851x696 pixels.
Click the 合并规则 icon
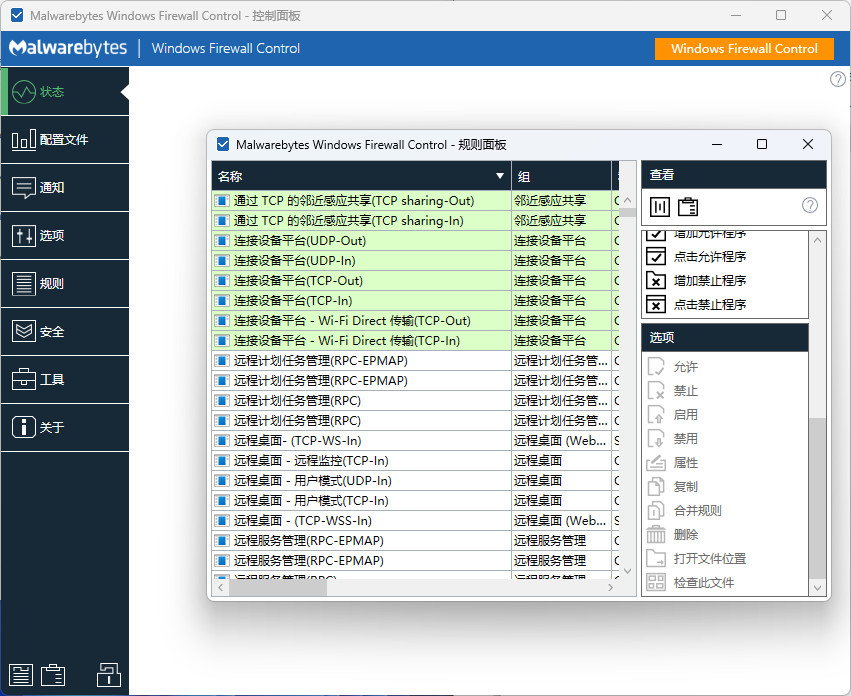click(x=656, y=510)
